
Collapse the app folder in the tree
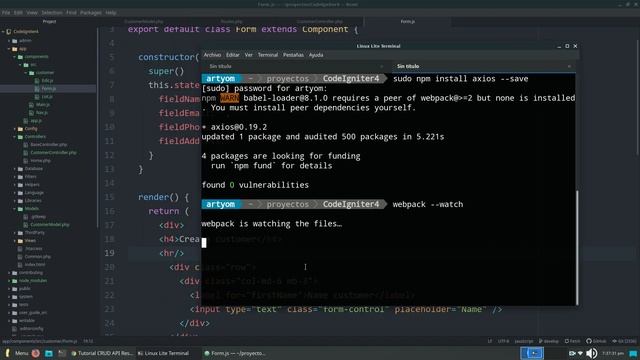[9, 49]
